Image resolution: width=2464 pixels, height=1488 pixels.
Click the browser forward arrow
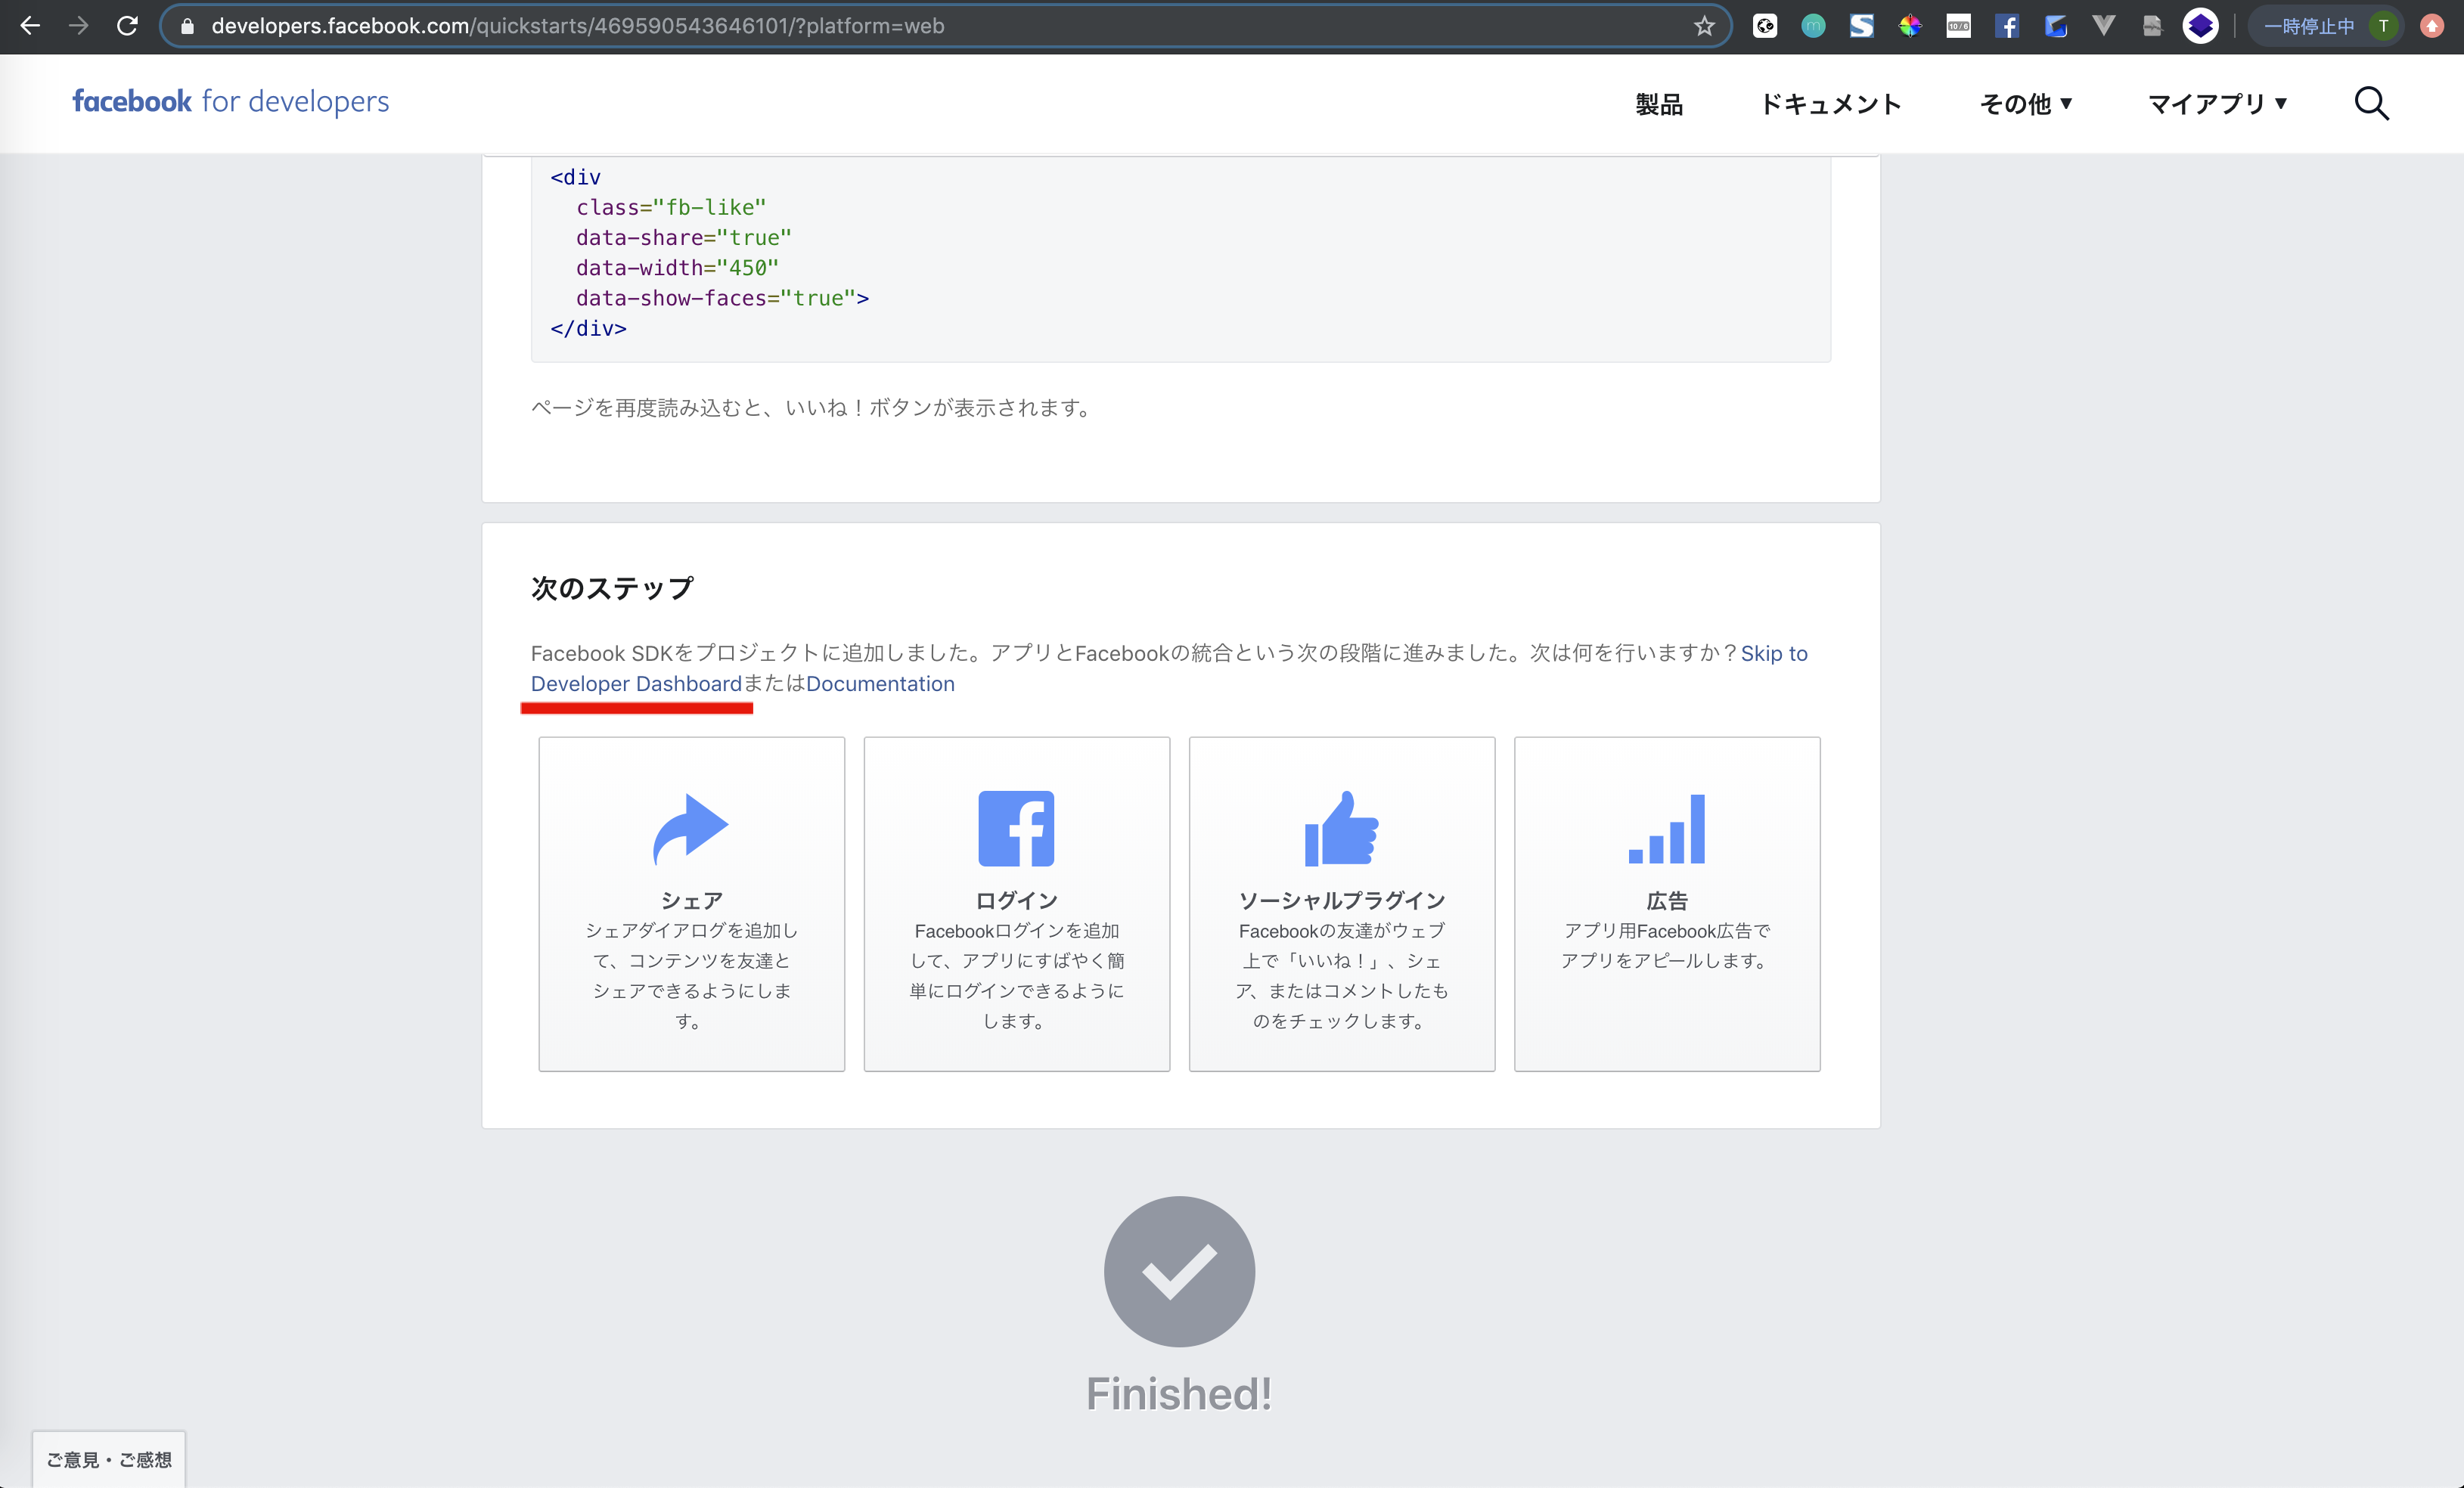78,26
